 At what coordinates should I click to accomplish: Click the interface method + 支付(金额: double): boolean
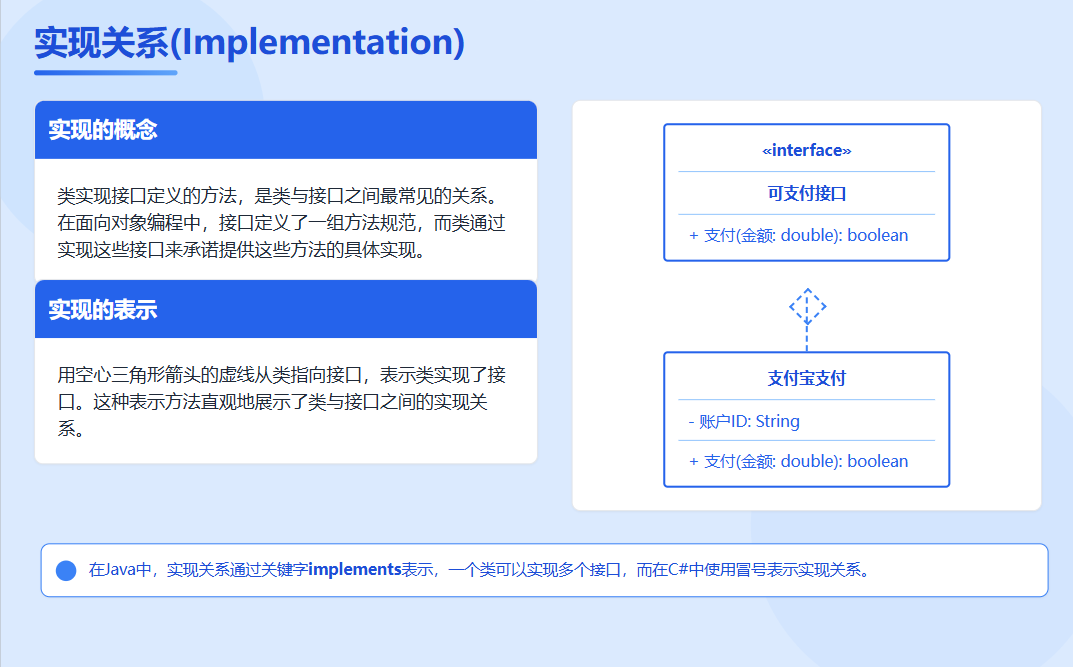799,235
